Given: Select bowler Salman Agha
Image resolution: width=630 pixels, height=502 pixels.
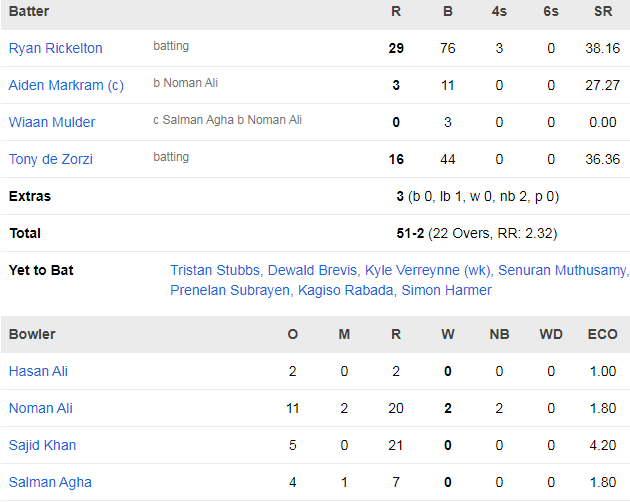Looking at the screenshot, I should tap(50, 482).
